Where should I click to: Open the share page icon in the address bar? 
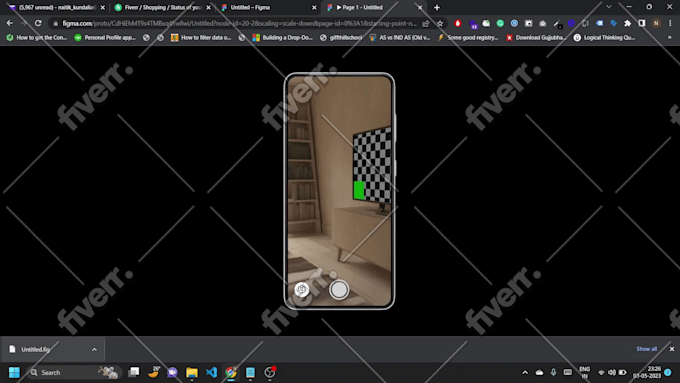pos(426,23)
